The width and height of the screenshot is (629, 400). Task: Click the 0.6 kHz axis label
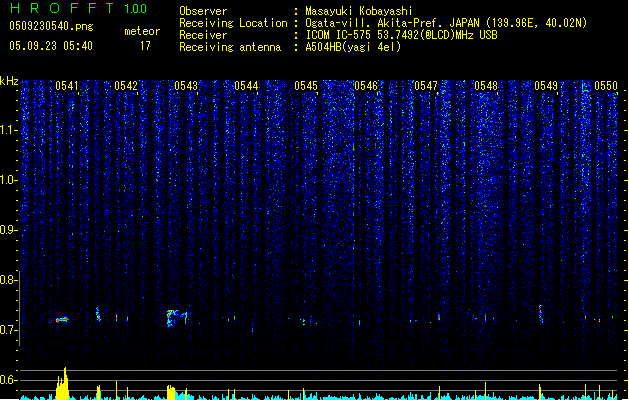tap(8, 380)
